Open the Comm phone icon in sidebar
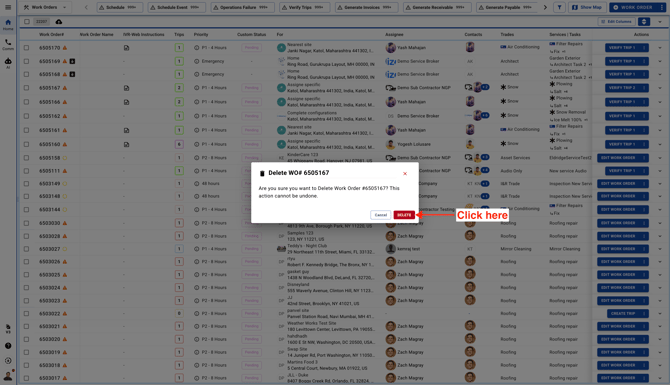Viewport: 670px width, 385px height. tap(8, 44)
